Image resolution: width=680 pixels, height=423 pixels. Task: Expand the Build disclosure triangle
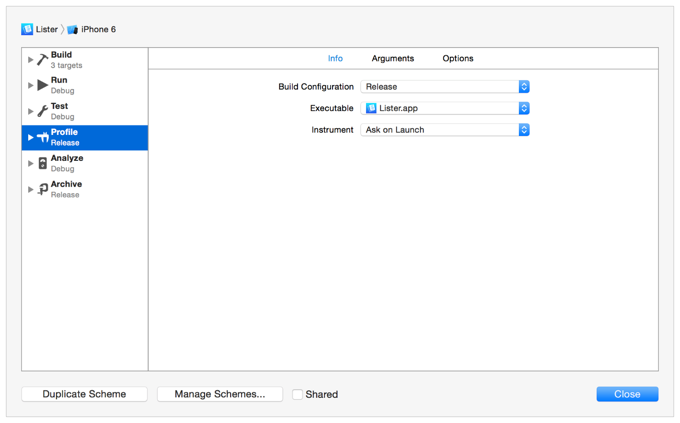coord(30,59)
